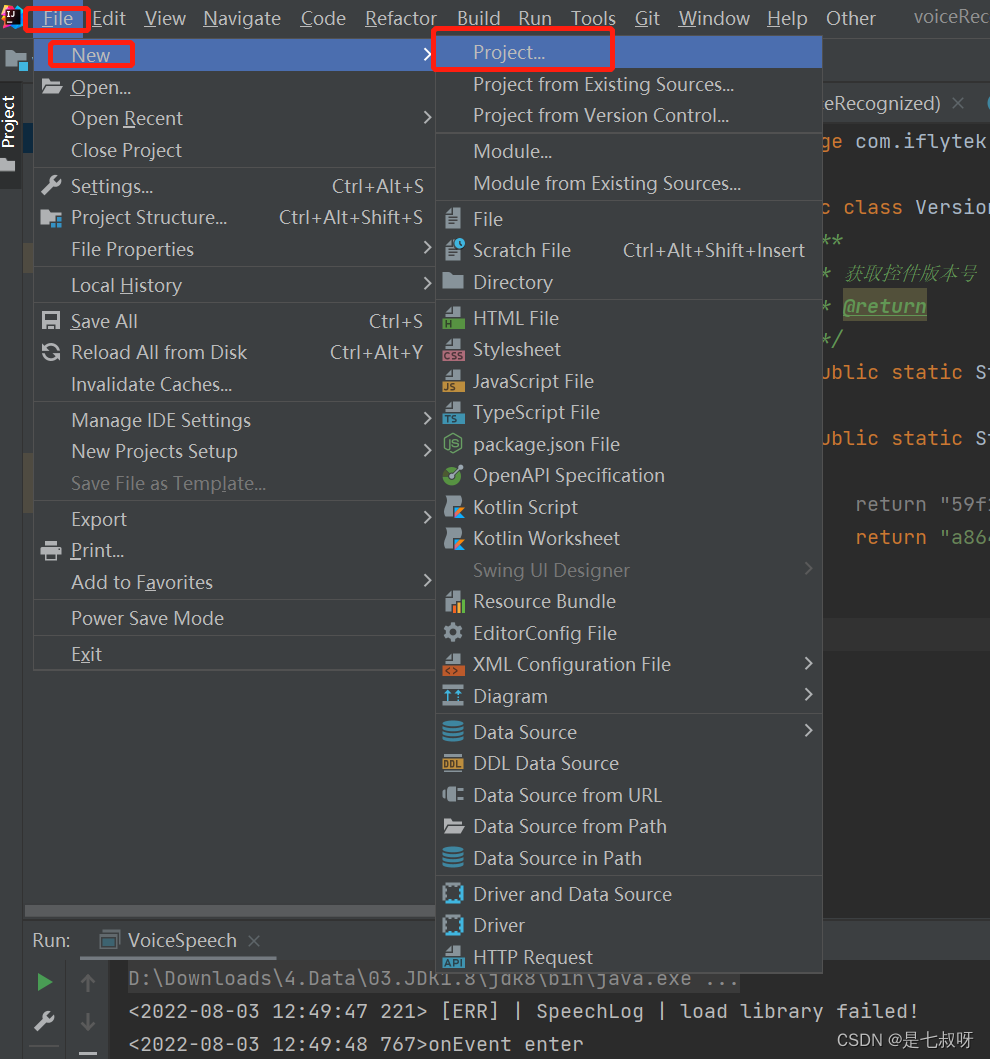Choose Project from Version Control...

pos(629,115)
